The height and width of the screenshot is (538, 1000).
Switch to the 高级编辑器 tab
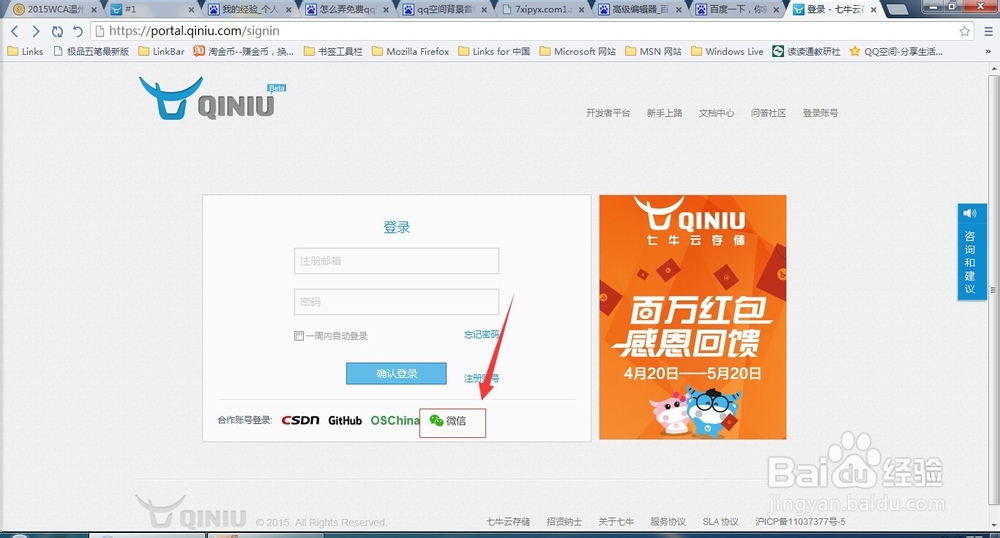640,10
